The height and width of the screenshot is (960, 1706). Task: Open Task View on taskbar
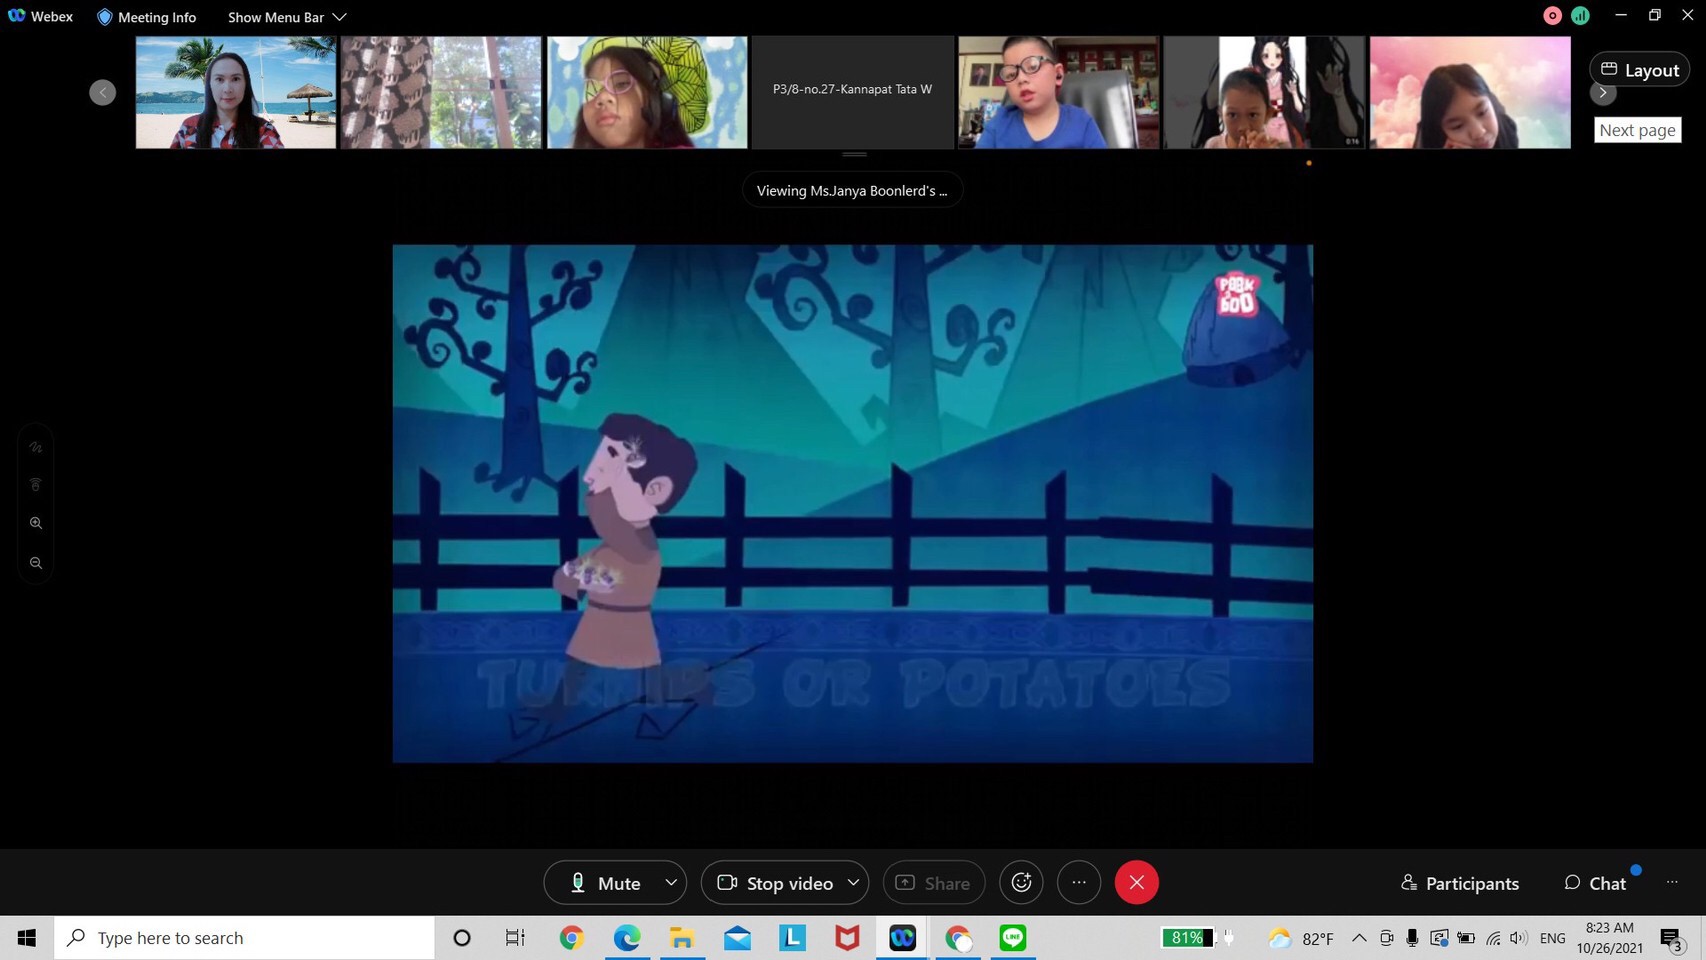pos(515,938)
